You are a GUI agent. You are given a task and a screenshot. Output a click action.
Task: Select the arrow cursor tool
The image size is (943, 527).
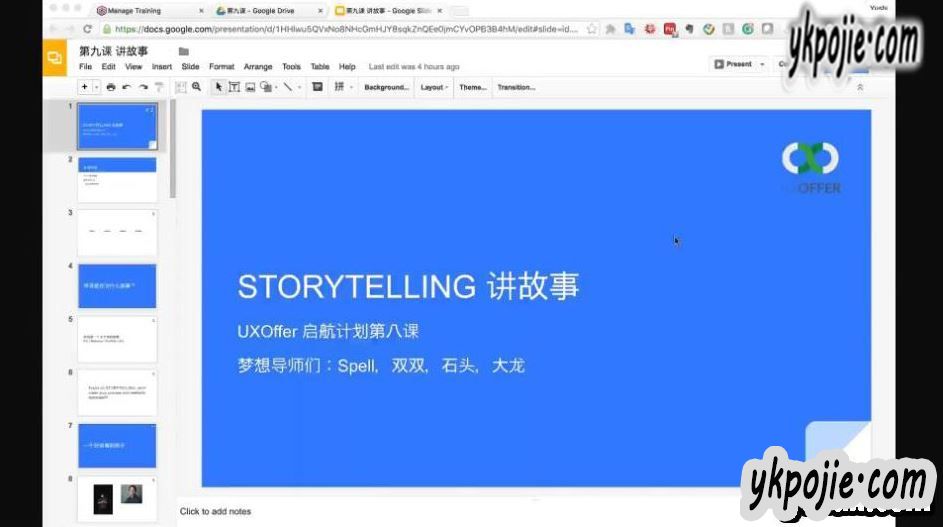(219, 88)
